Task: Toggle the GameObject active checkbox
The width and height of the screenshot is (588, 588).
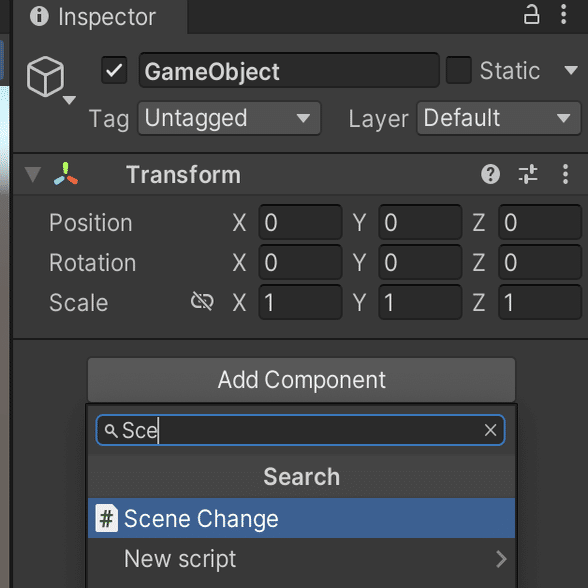Action: 114,70
